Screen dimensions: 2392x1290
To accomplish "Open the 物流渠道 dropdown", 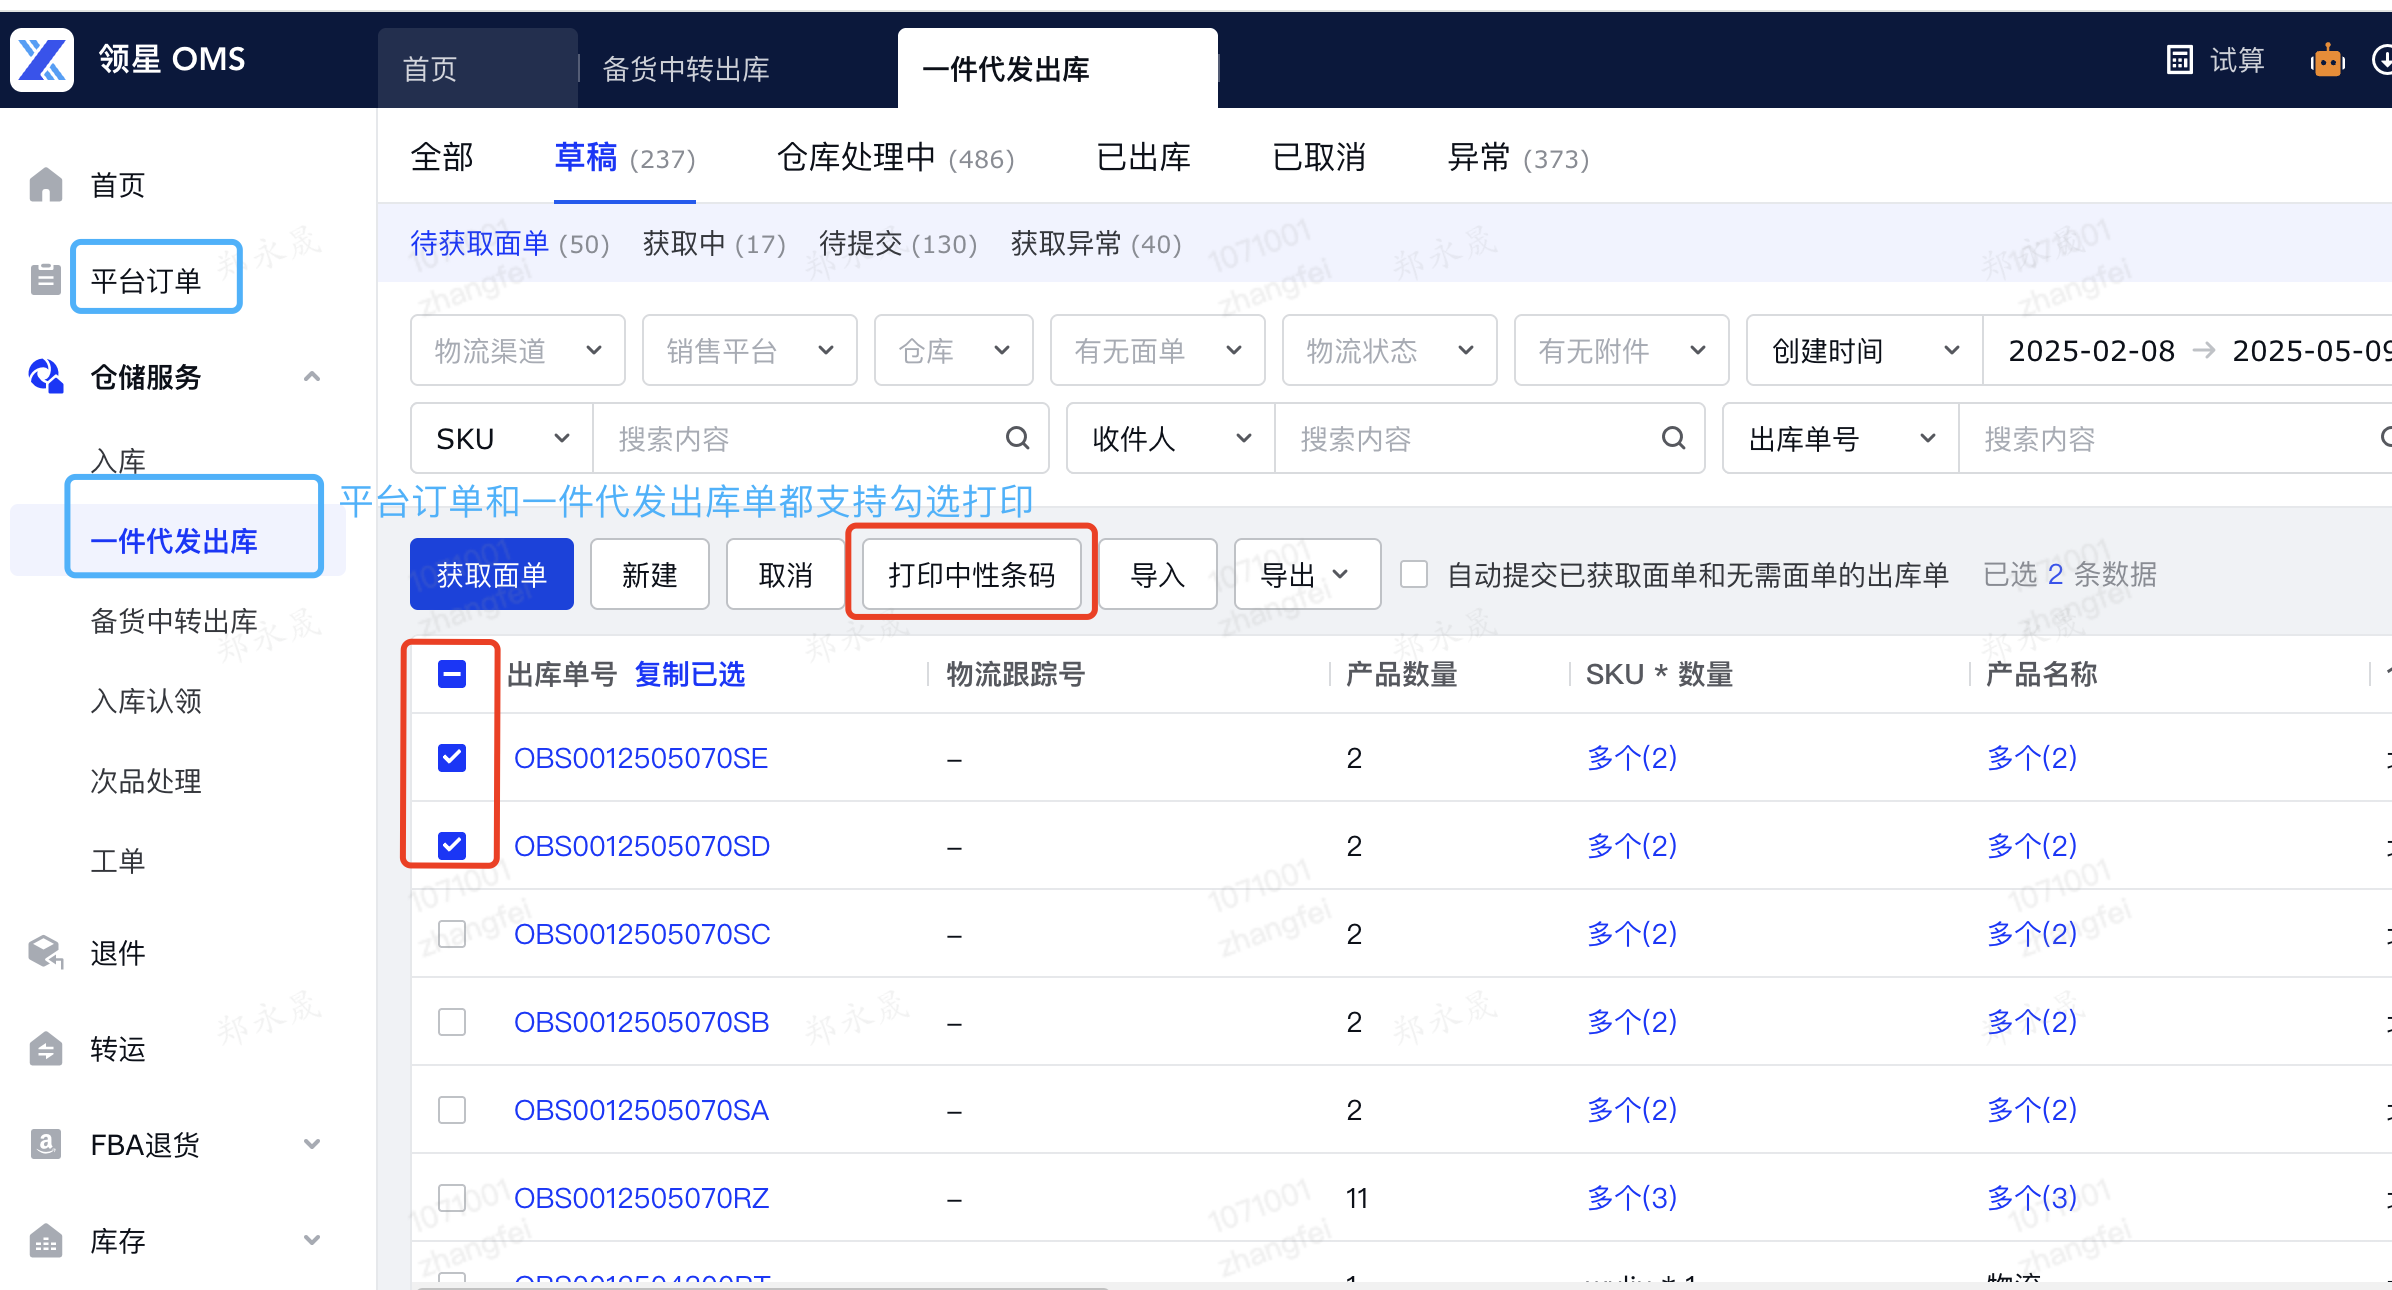I will [518, 350].
